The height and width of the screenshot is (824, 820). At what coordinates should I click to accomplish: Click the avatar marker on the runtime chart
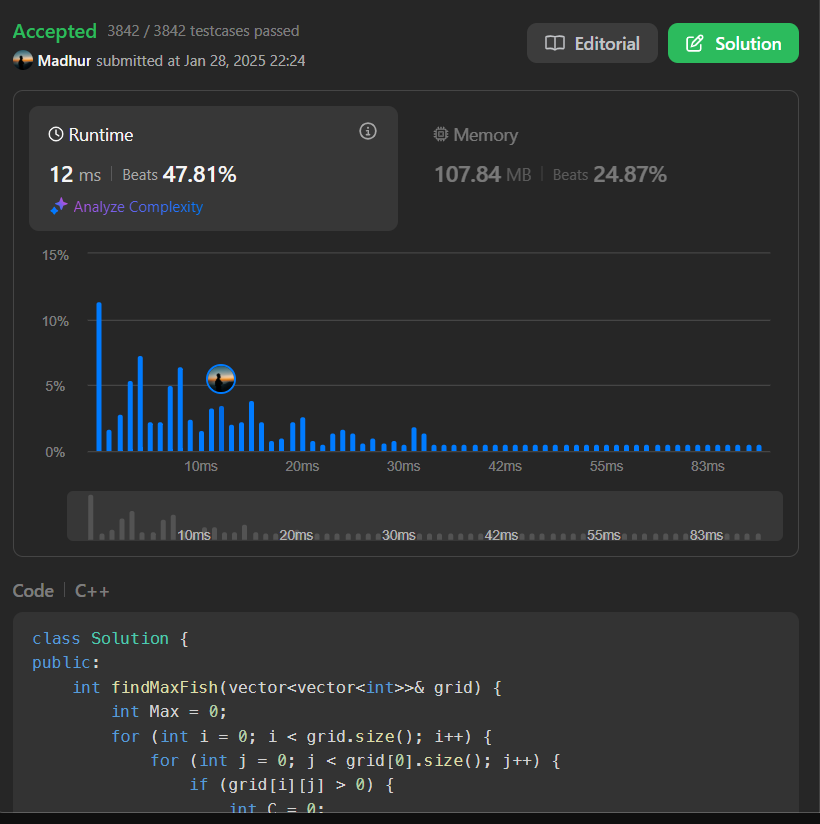point(221,379)
